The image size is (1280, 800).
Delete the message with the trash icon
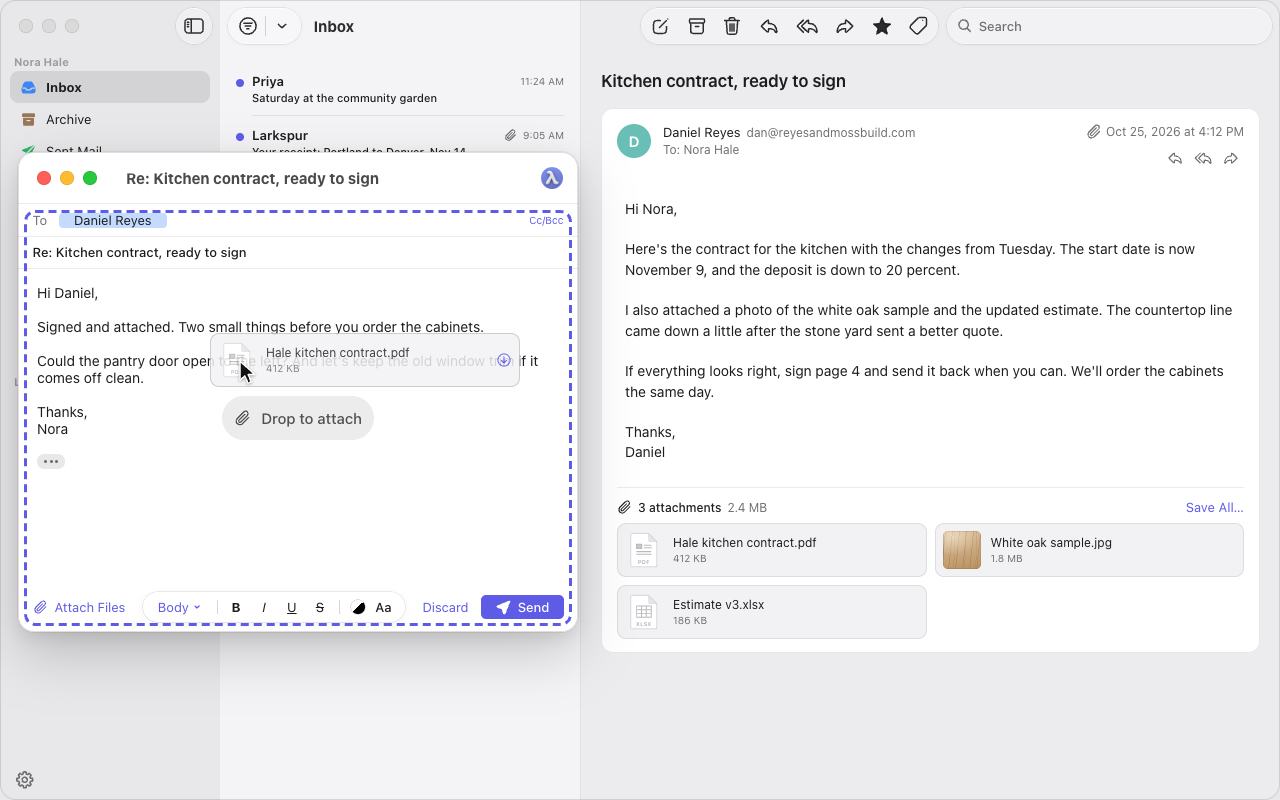[732, 27]
